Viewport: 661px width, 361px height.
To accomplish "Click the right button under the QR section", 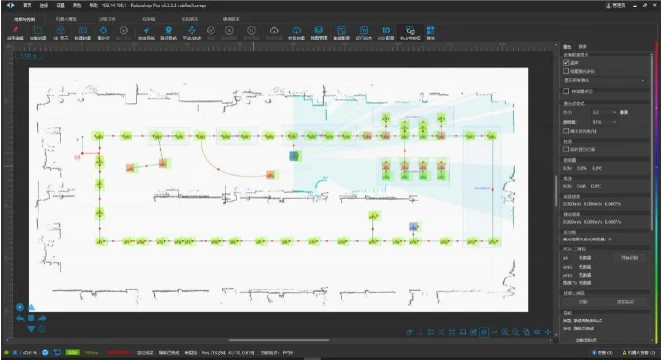I will (x=625, y=302).
